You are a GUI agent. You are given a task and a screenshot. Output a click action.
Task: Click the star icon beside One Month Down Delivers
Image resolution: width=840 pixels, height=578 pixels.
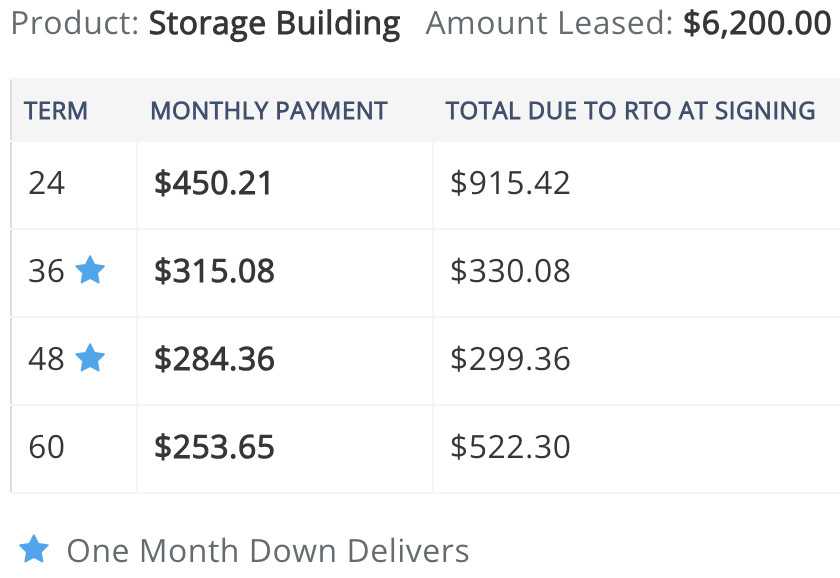(34, 549)
